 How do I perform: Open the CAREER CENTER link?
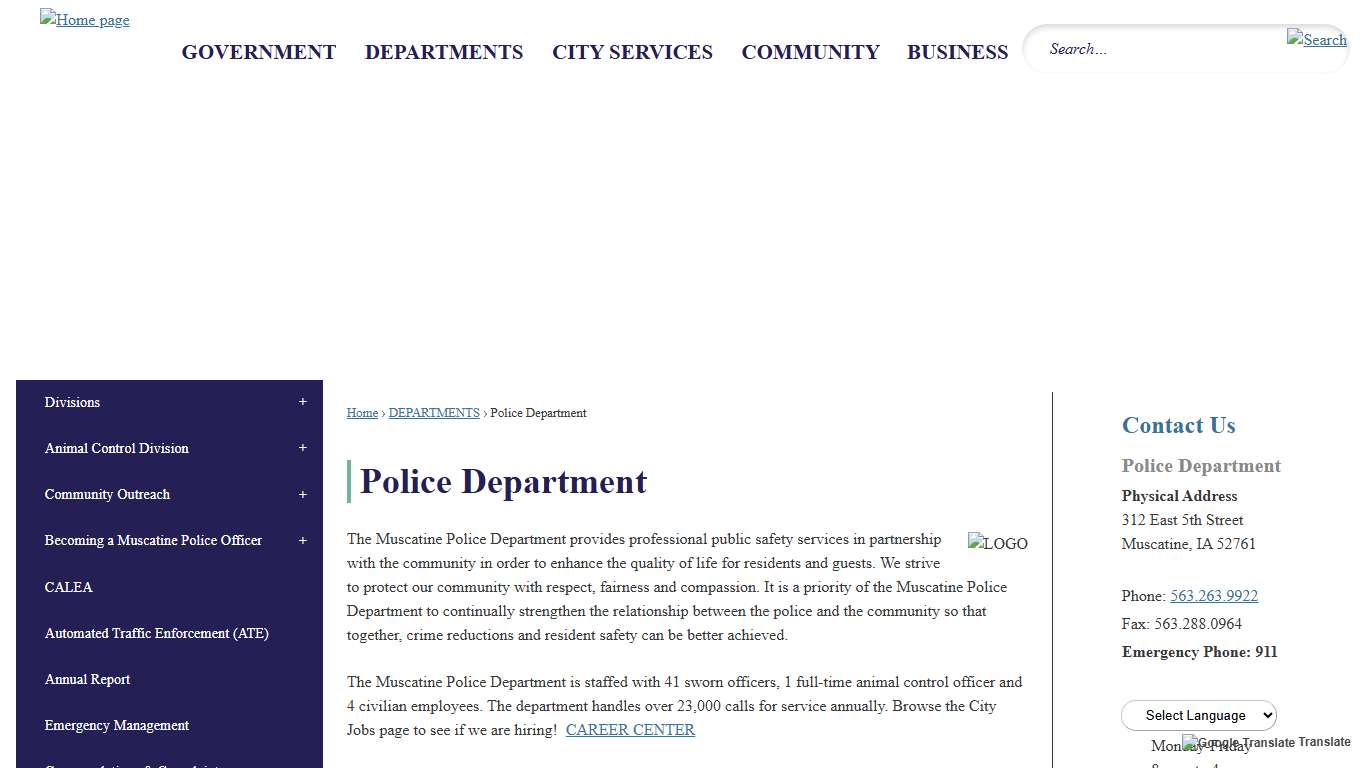click(630, 729)
